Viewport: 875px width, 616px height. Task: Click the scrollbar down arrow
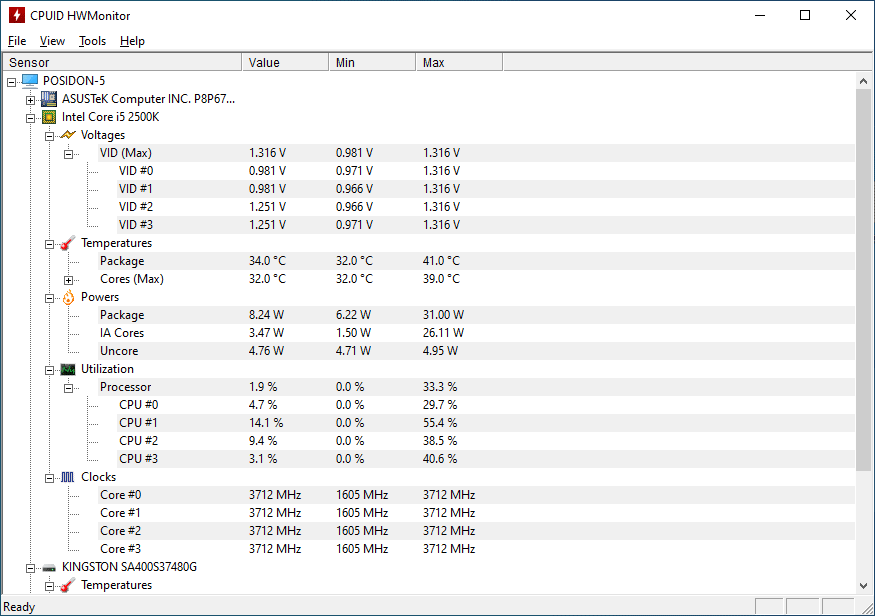point(863,586)
